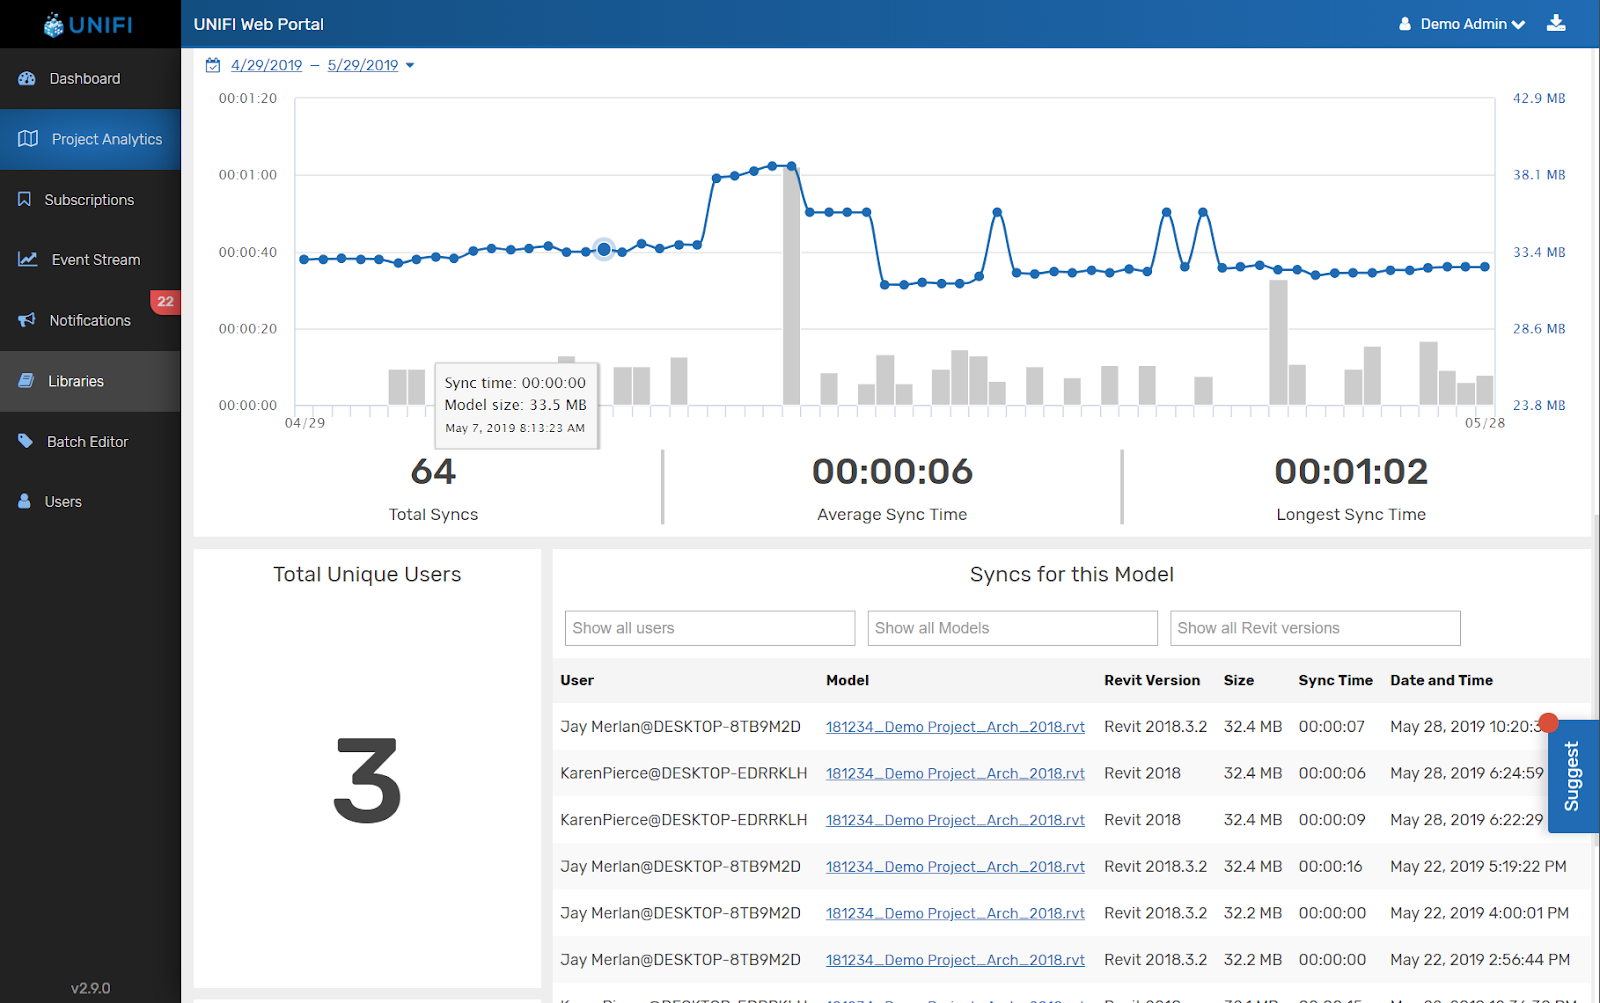Open model link in the 00:00:16 row
Screen dimensions: 1600x1003
[x=955, y=867]
